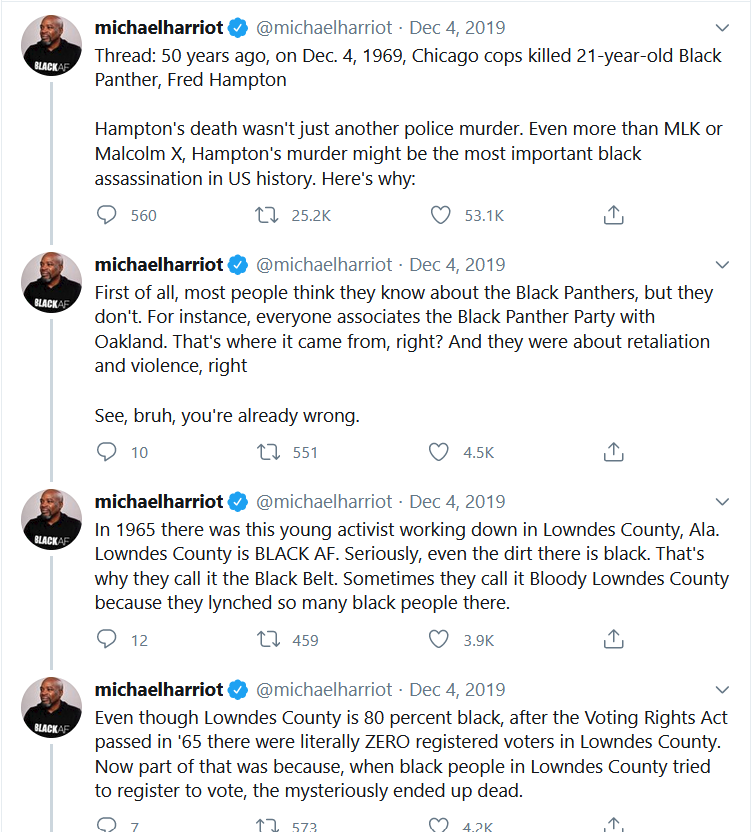Reply to the tweet with 12 replies

[107, 639]
